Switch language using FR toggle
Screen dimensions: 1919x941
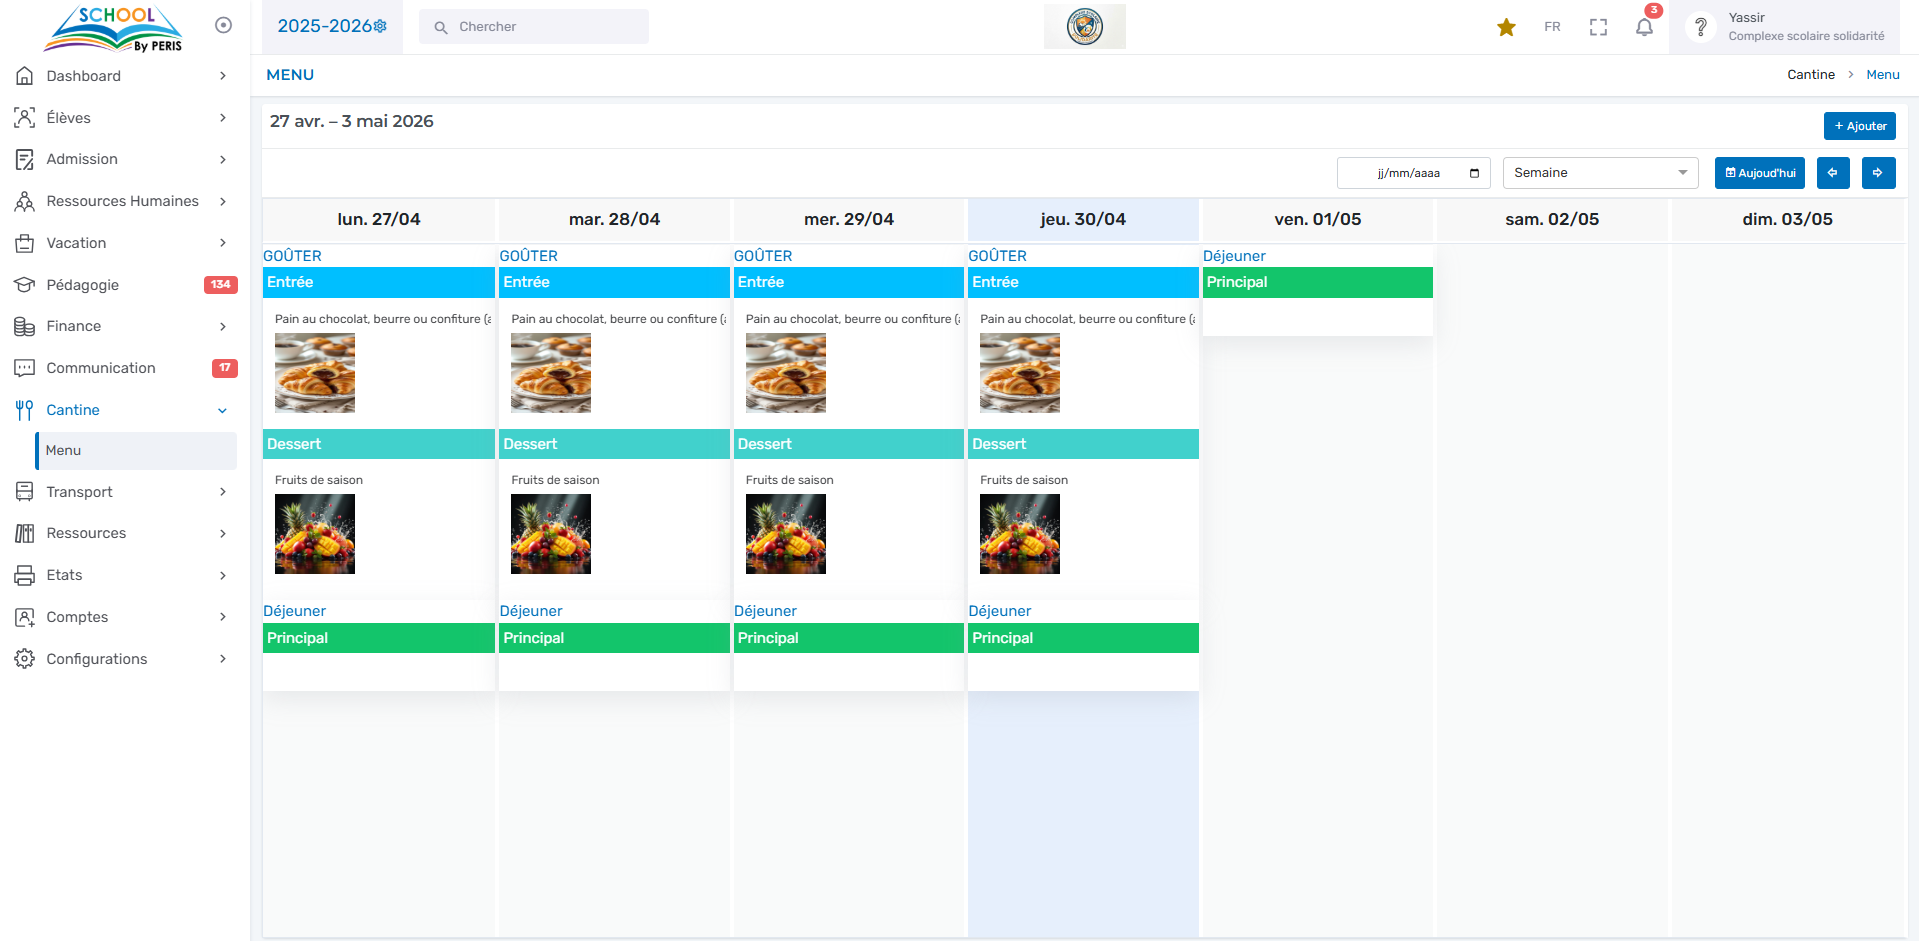pos(1552,27)
